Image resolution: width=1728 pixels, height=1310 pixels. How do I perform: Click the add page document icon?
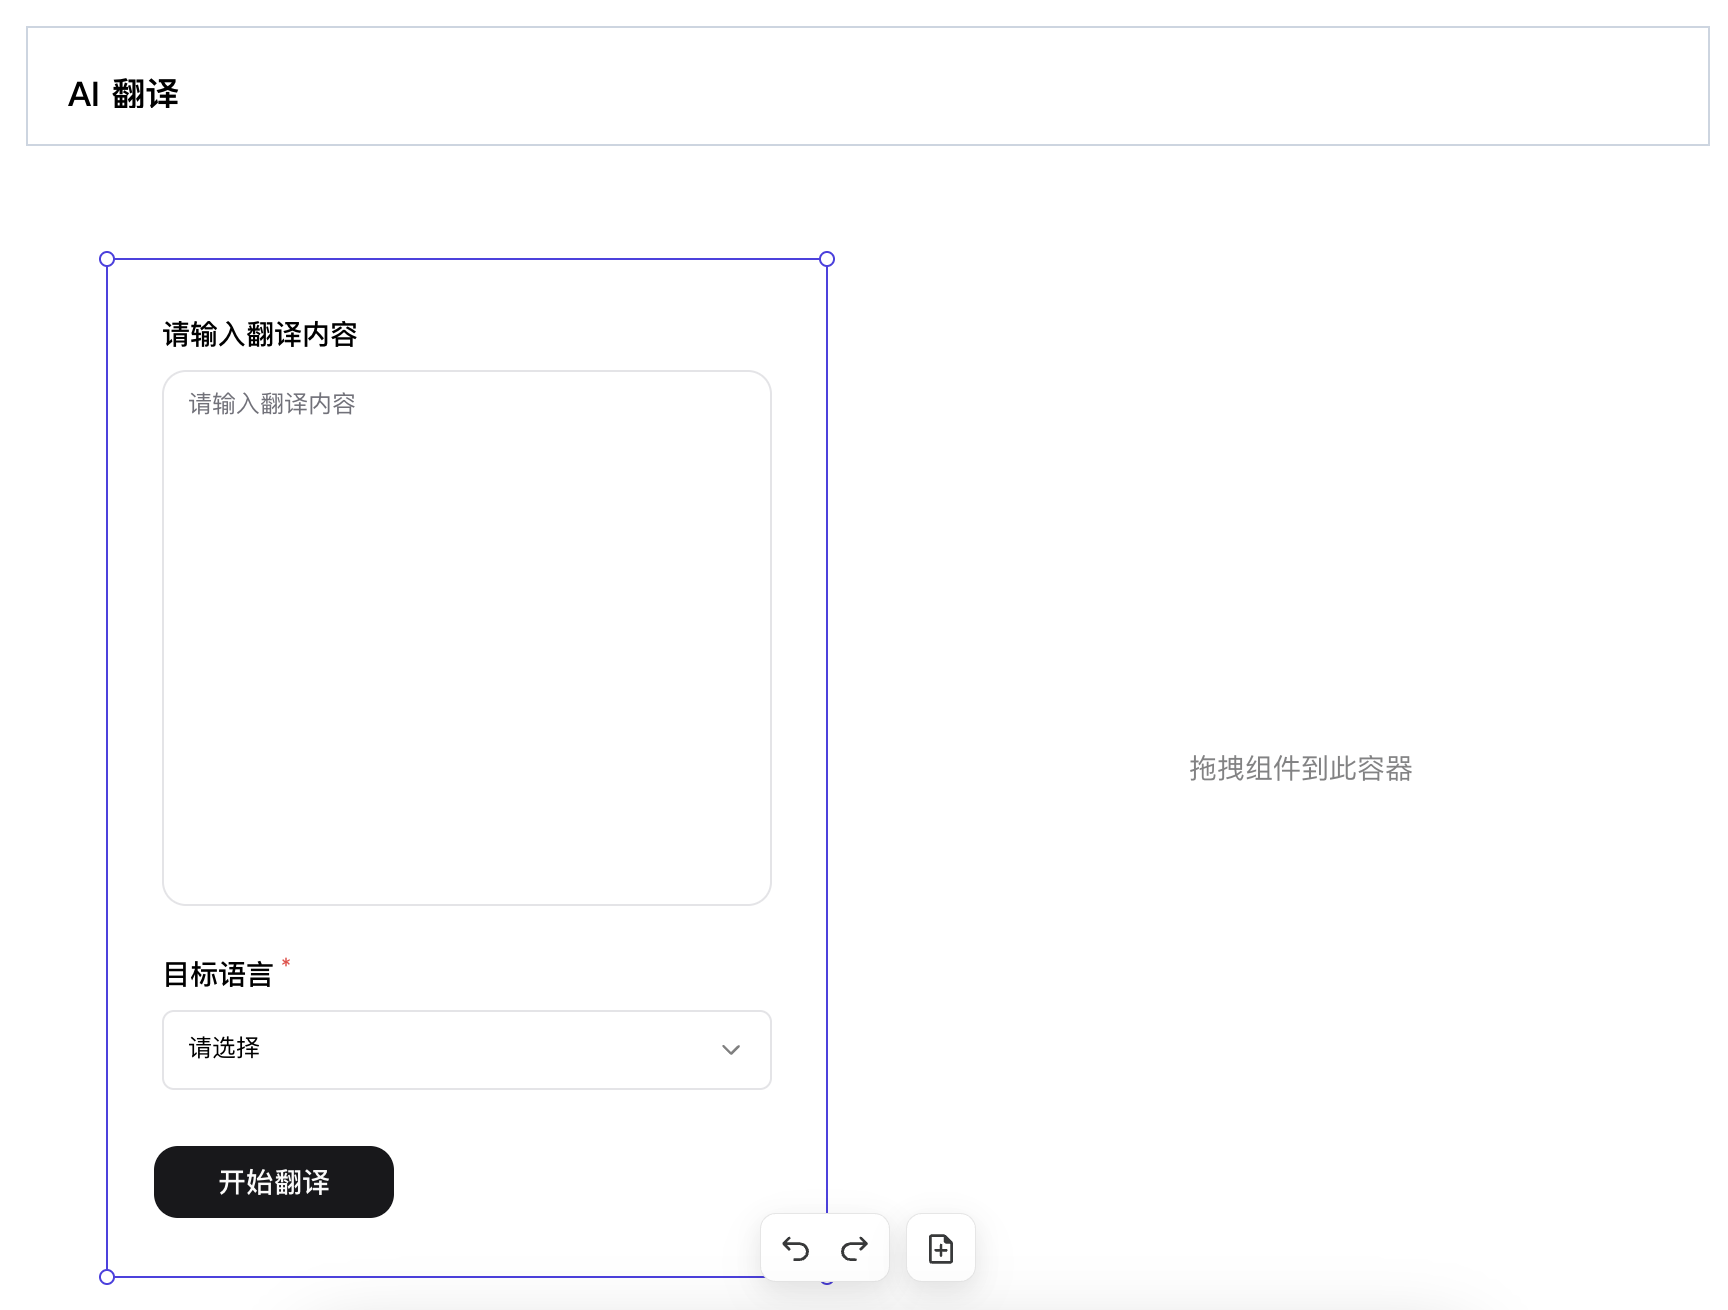point(941,1248)
